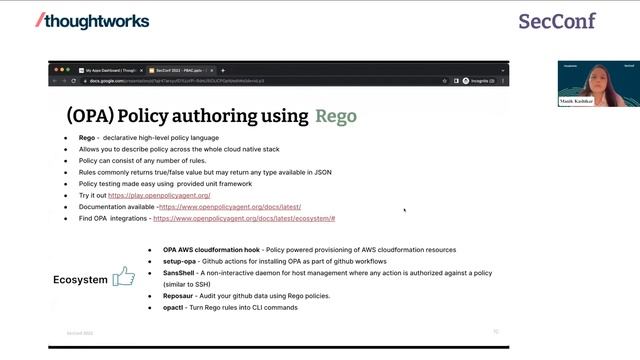Image resolution: width=640 pixels, height=360 pixels.
Task: Click the thoughtworks logo
Action: (x=92, y=21)
